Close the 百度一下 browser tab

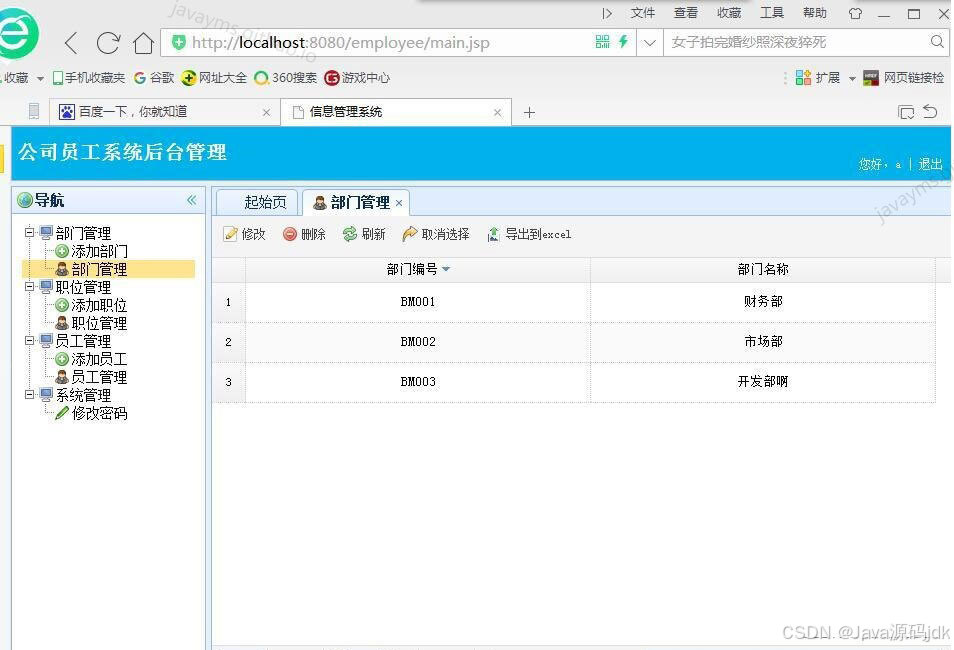pos(266,113)
